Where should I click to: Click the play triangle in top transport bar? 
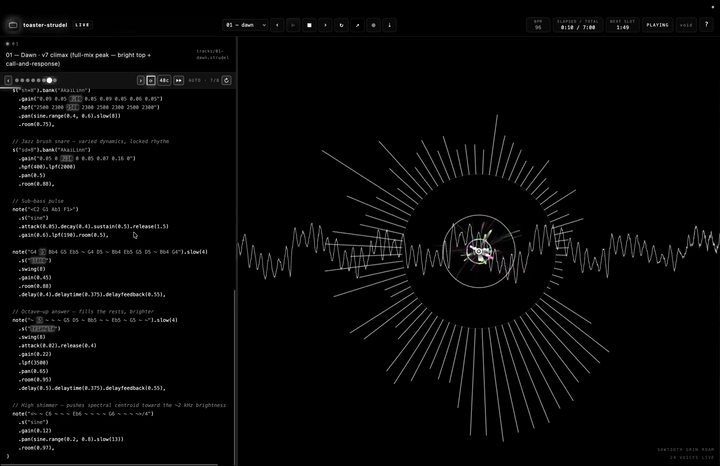293,25
